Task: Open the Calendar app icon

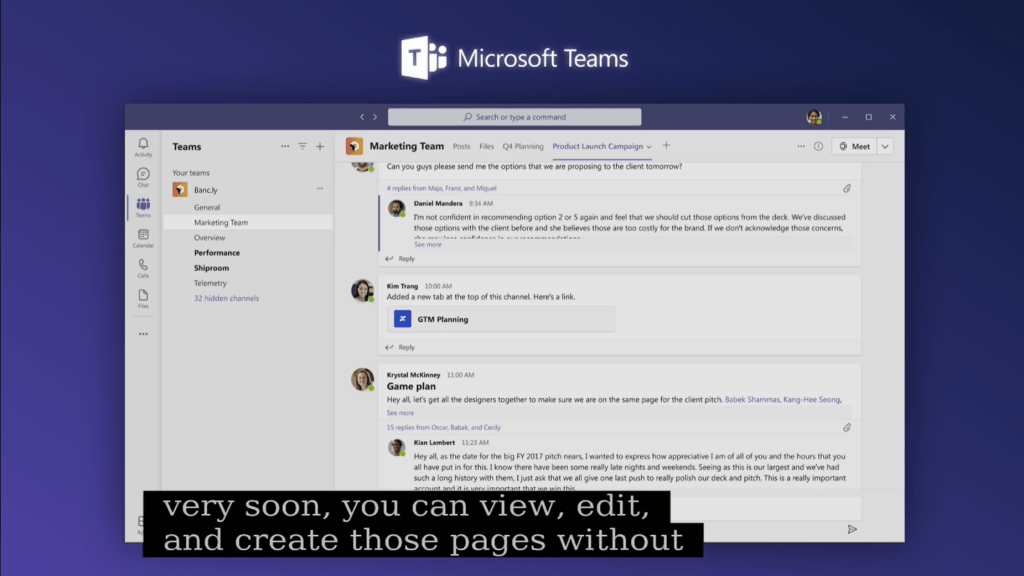Action: [143, 237]
